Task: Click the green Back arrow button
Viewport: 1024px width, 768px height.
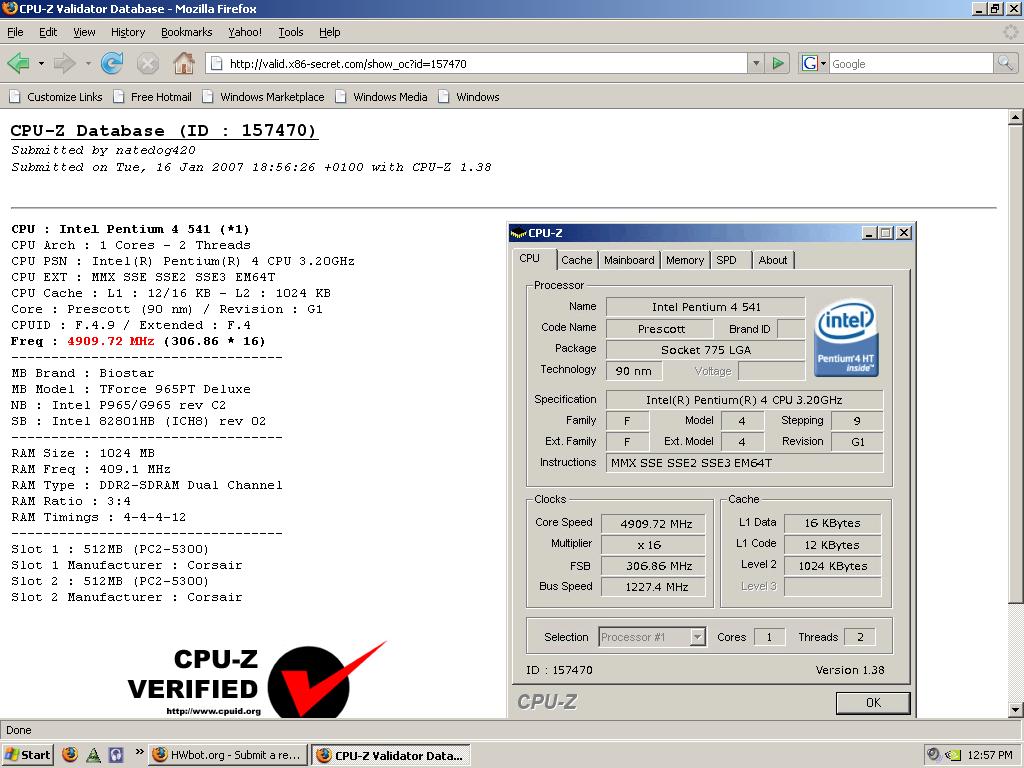Action: (18, 63)
